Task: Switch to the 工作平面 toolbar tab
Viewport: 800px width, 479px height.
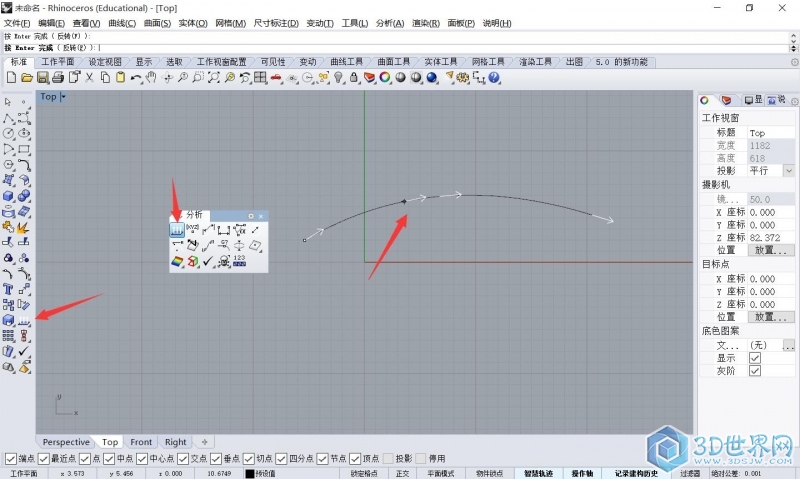Action: (x=58, y=62)
